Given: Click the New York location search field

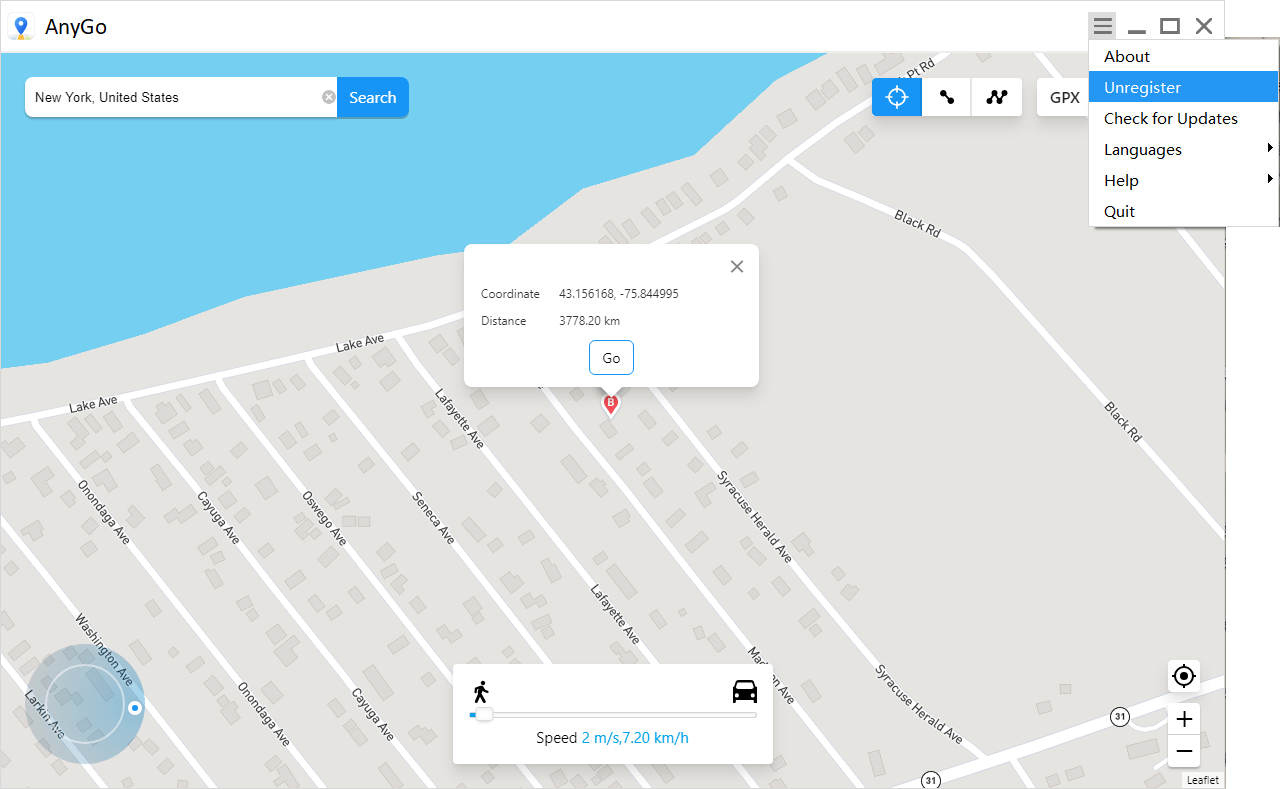Looking at the screenshot, I should (x=175, y=97).
